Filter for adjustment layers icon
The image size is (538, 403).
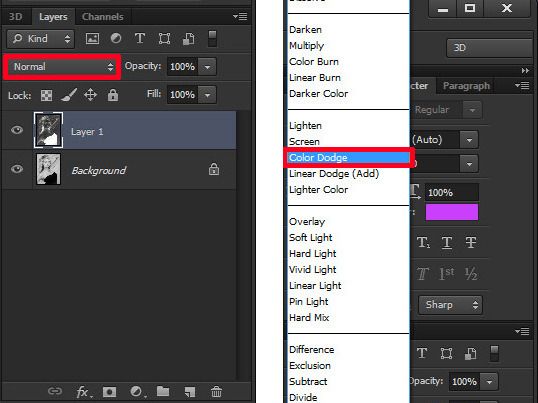116,38
